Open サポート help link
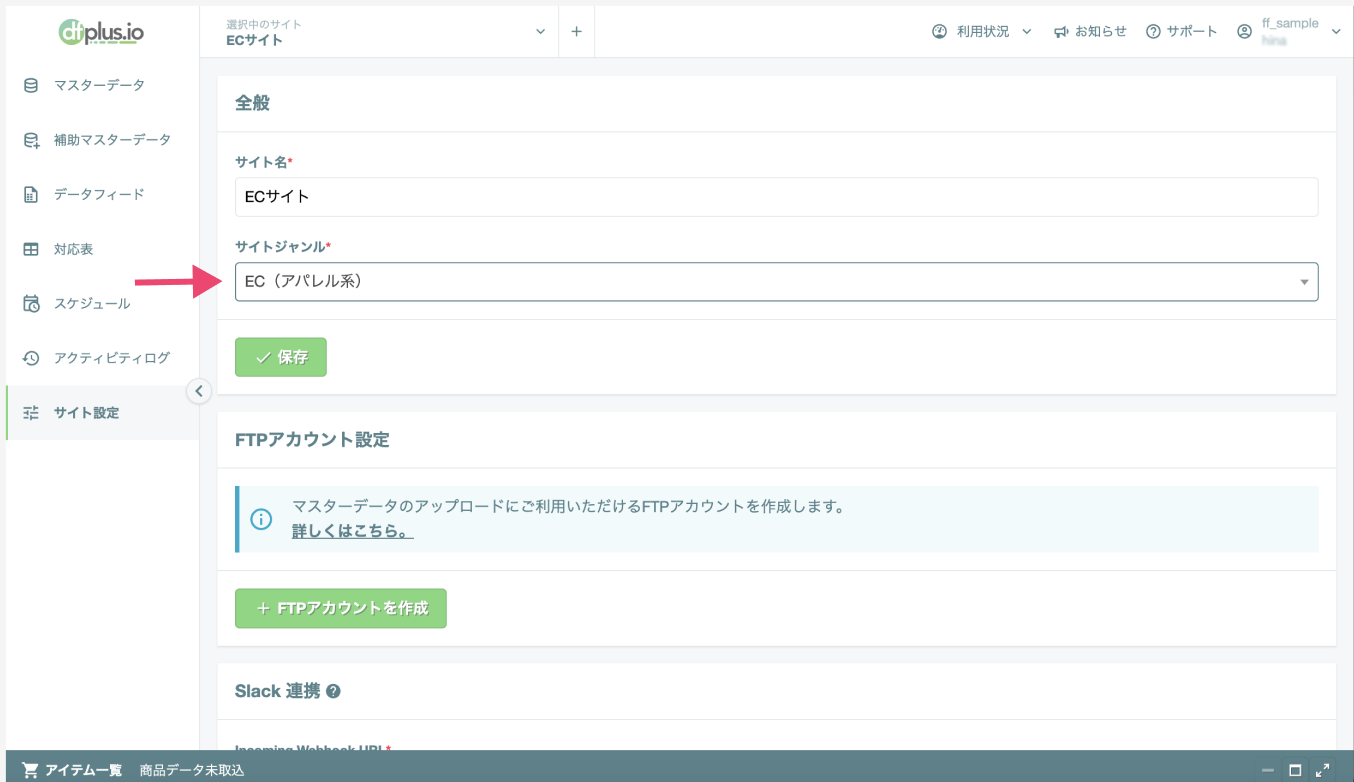The image size is (1354, 782). coord(1181,32)
